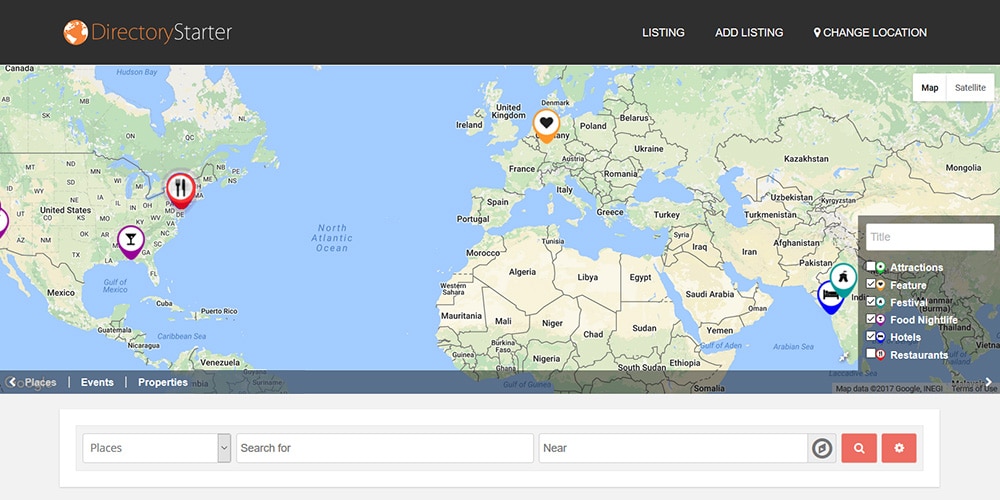Switch to the Events map tab
1000x500 pixels.
pos(97,382)
